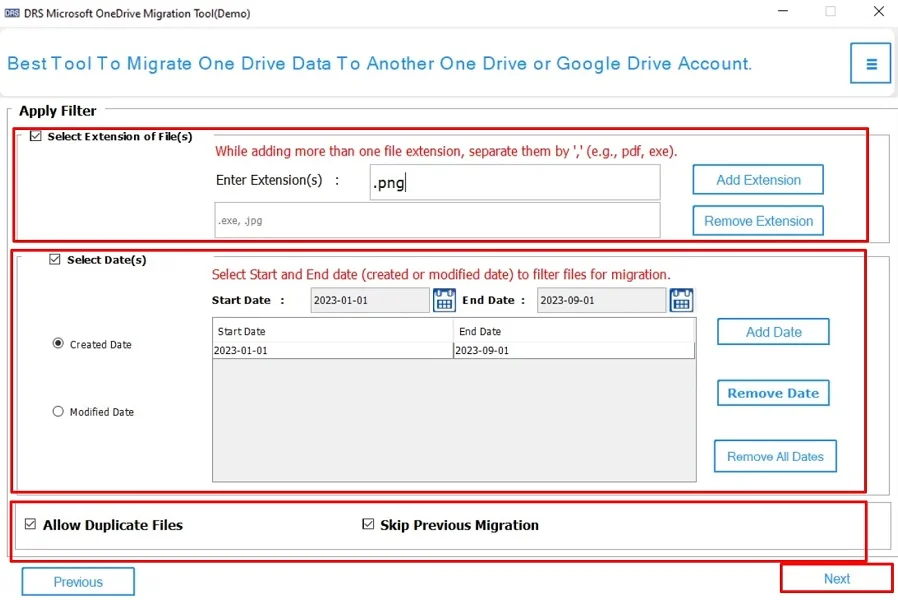Go back using the Previous button
The height and width of the screenshot is (600, 898).
tap(77, 581)
